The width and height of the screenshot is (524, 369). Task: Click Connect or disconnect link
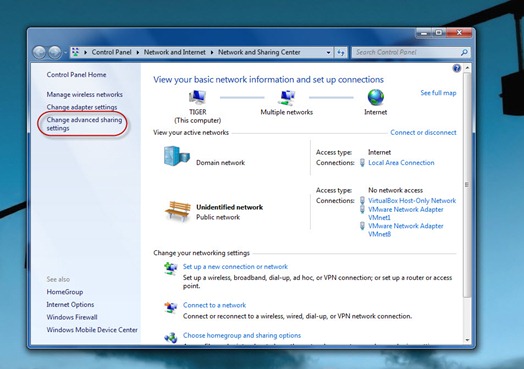423,132
